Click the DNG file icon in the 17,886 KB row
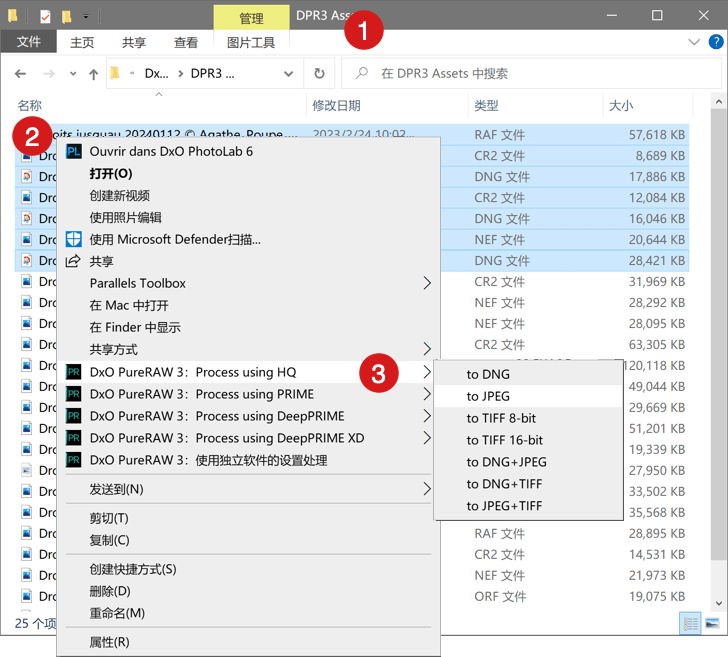This screenshot has height=657, width=728. click(27, 176)
